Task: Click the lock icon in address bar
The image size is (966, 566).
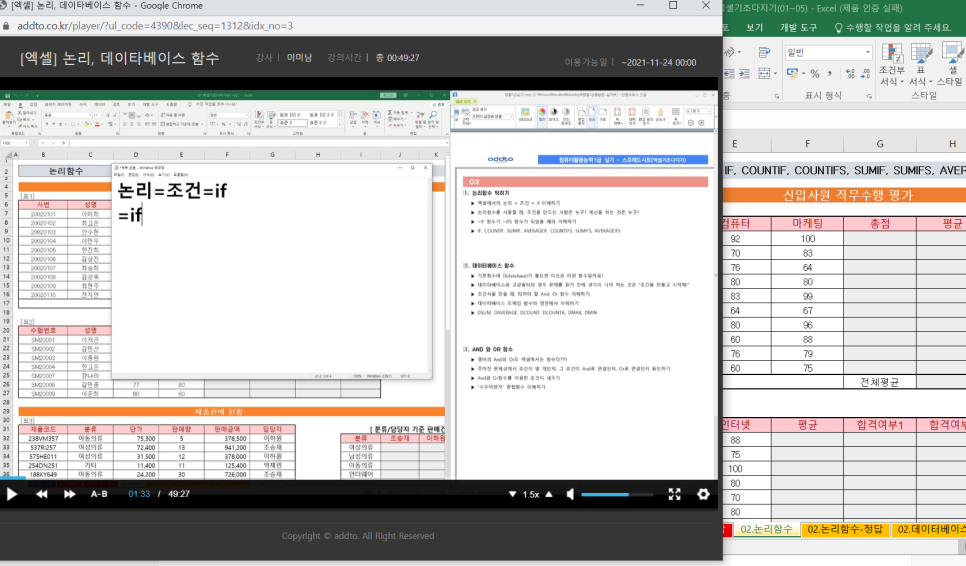Action: coord(6,26)
